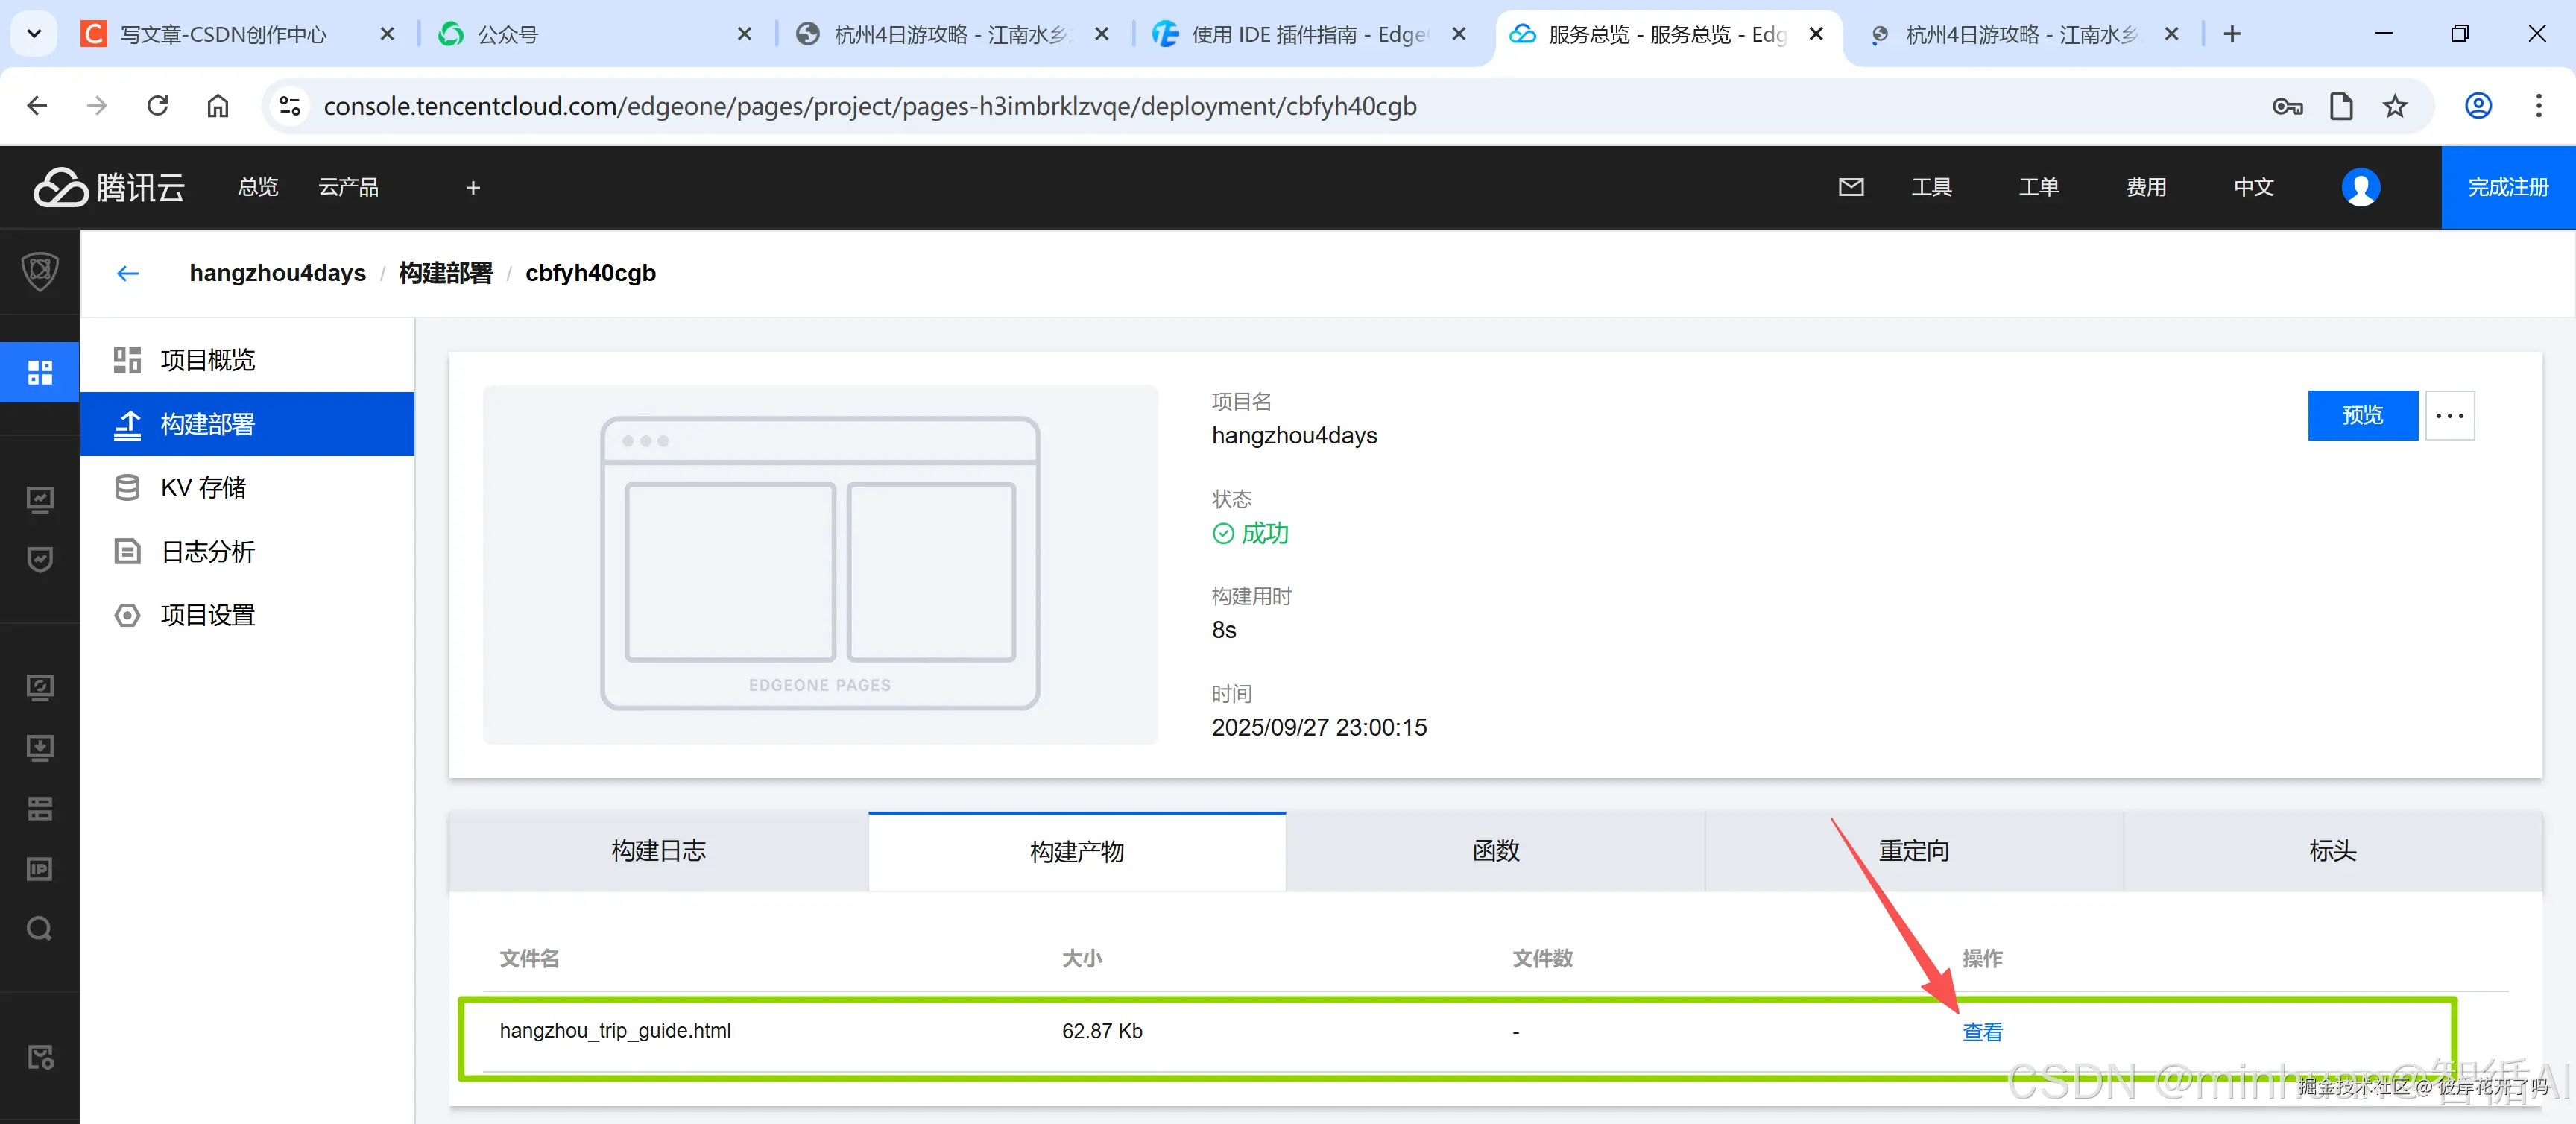Click the blue back arrow beside hangzhou4days
2576x1124 pixels.
coord(127,273)
